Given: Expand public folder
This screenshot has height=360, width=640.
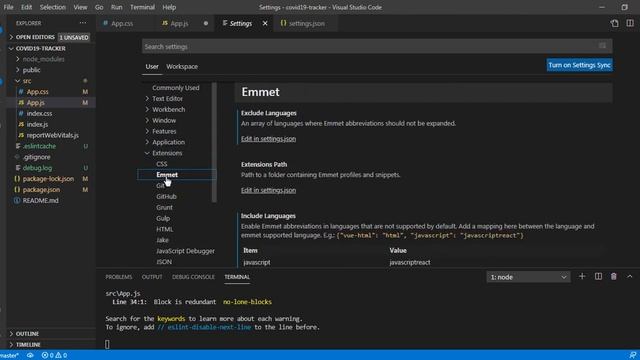Looking at the screenshot, I should pos(31,70).
